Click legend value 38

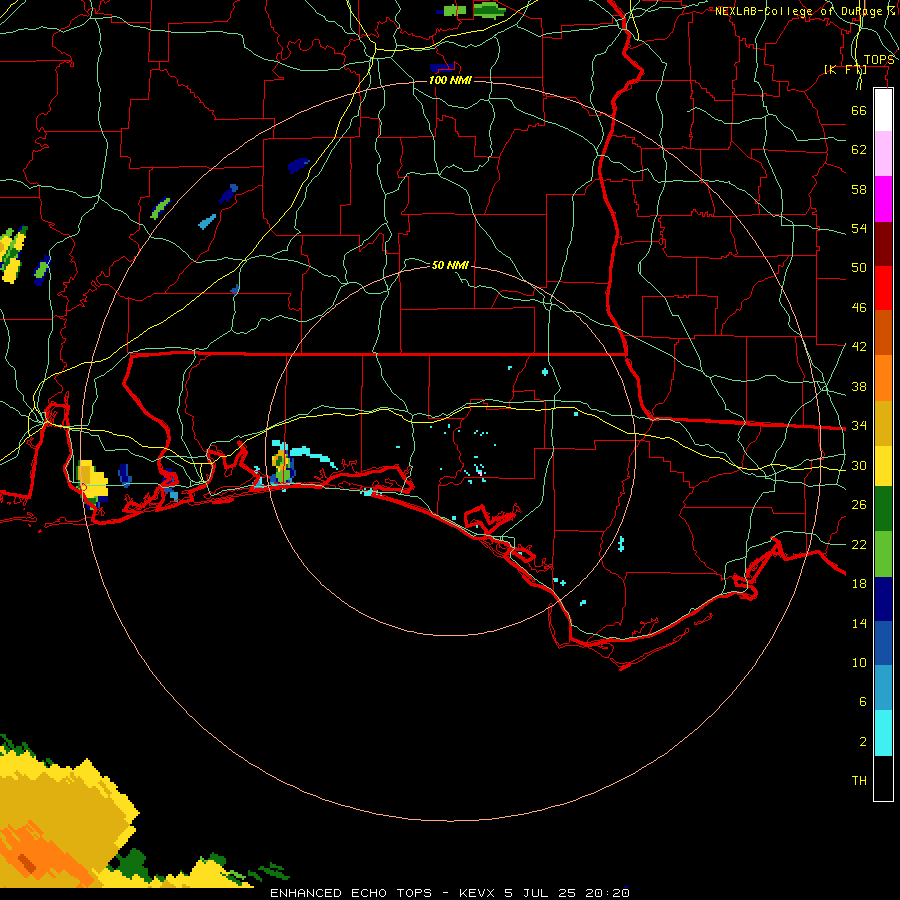coord(859,386)
